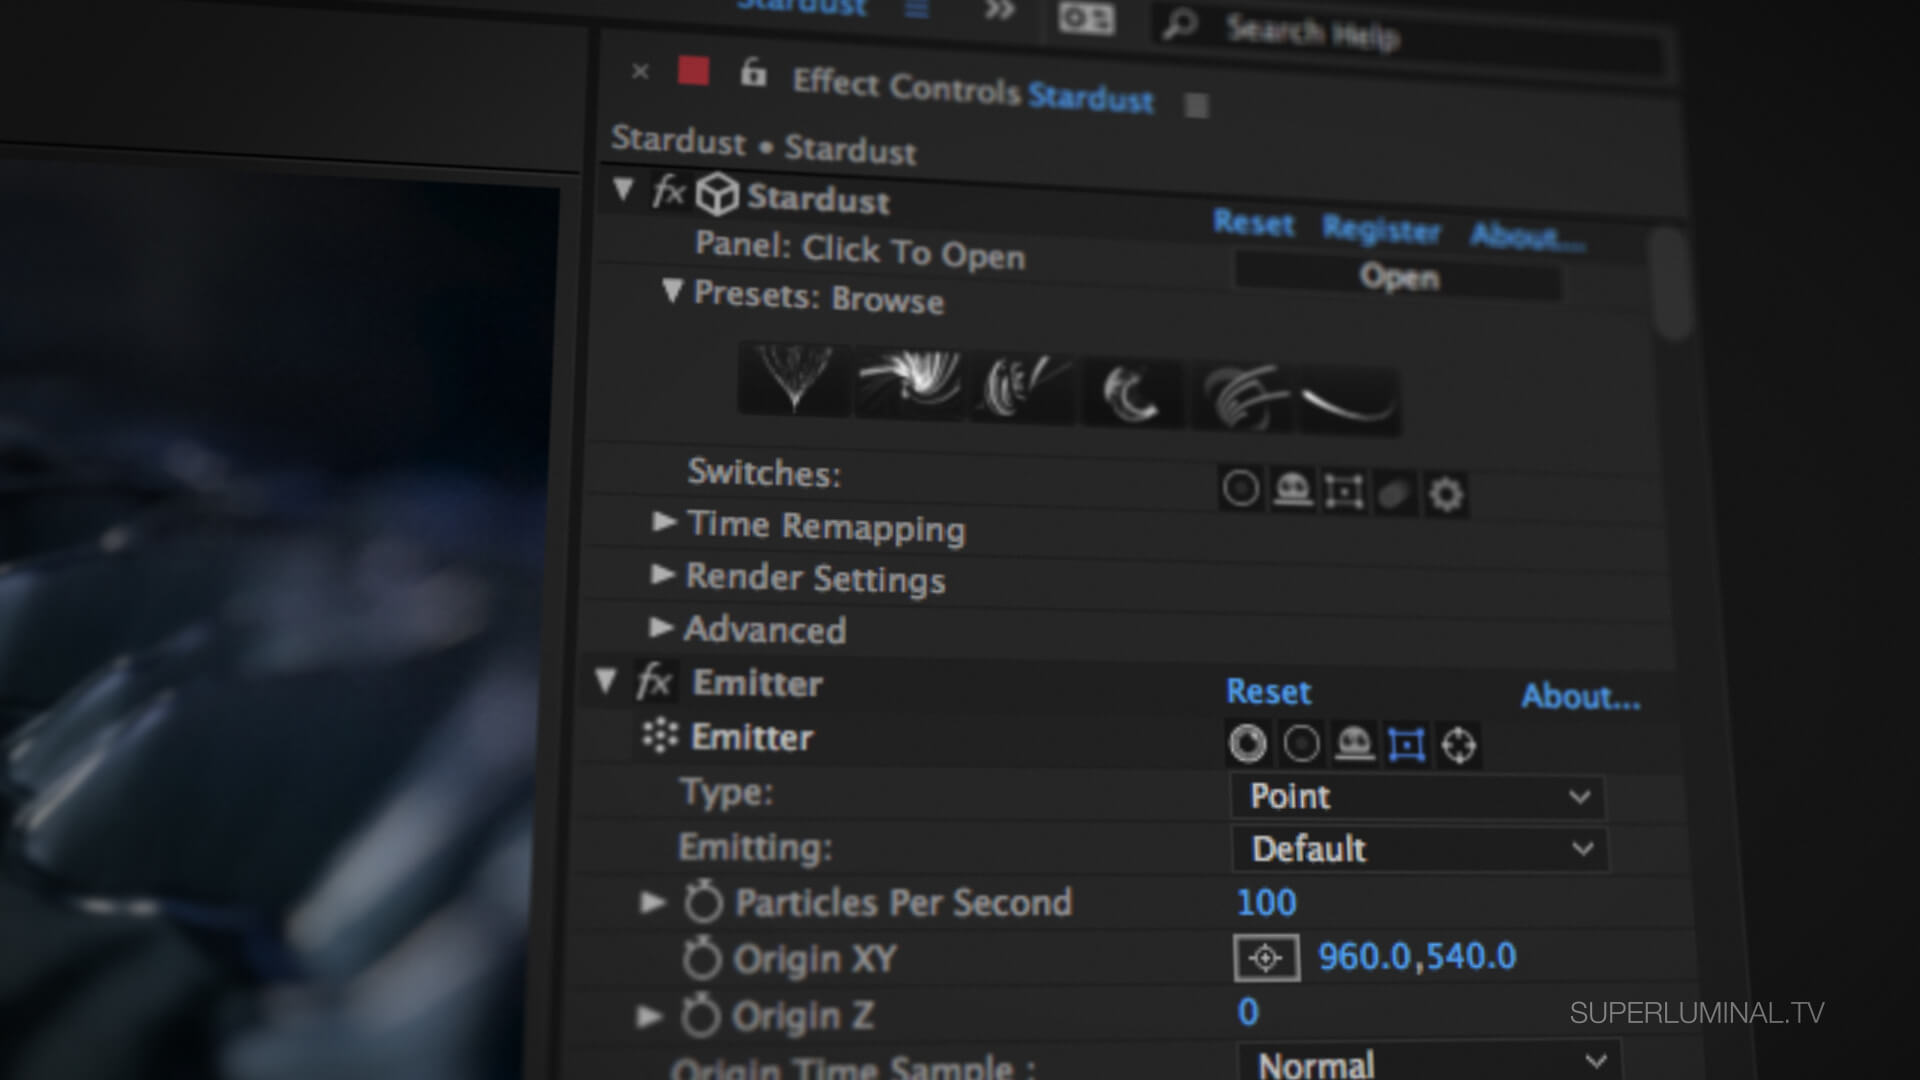
Task: Click the crosshair target icon in Emitter row
Action: [1459, 747]
